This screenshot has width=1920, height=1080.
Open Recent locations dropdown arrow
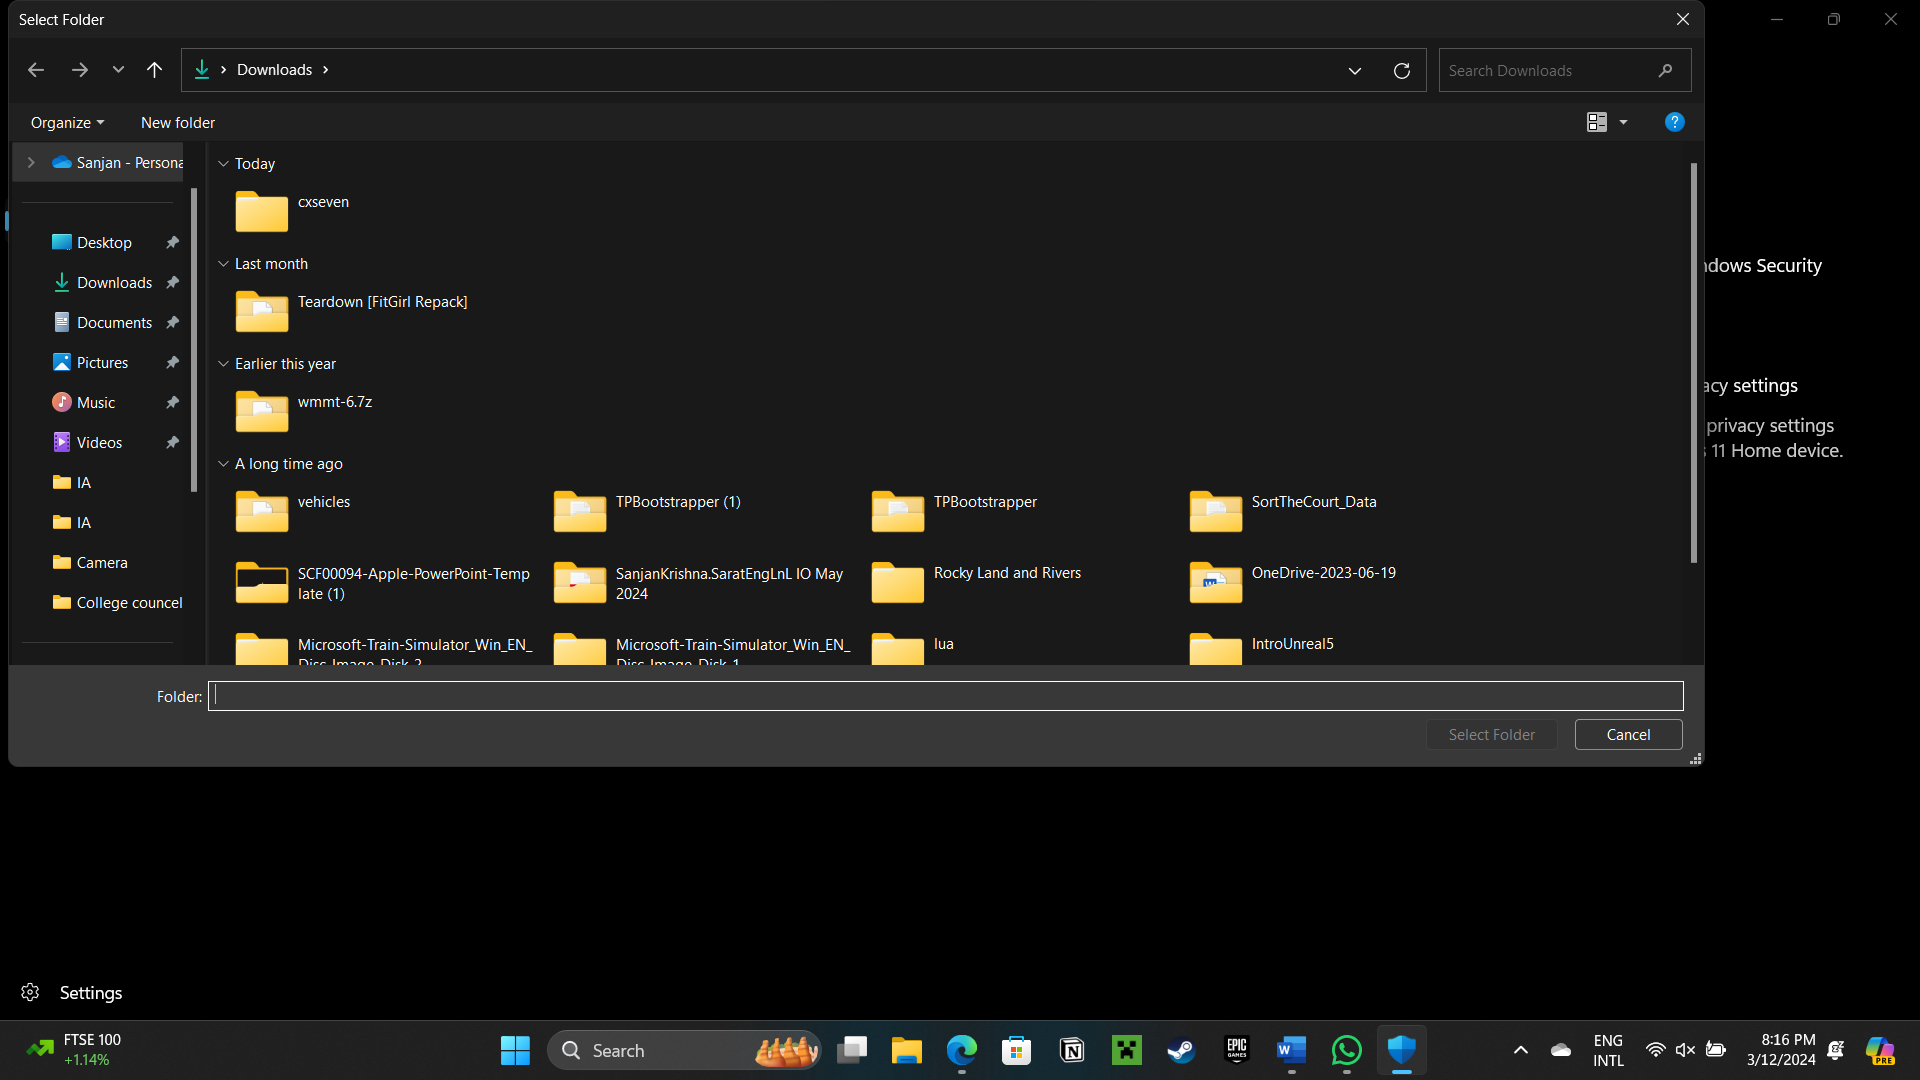118,70
